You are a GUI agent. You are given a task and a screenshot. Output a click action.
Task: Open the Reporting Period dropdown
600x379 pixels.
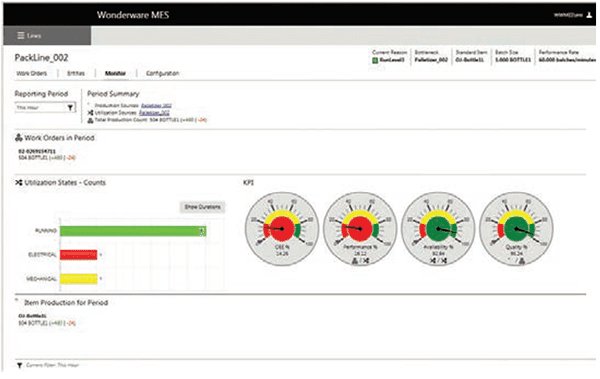coord(45,108)
